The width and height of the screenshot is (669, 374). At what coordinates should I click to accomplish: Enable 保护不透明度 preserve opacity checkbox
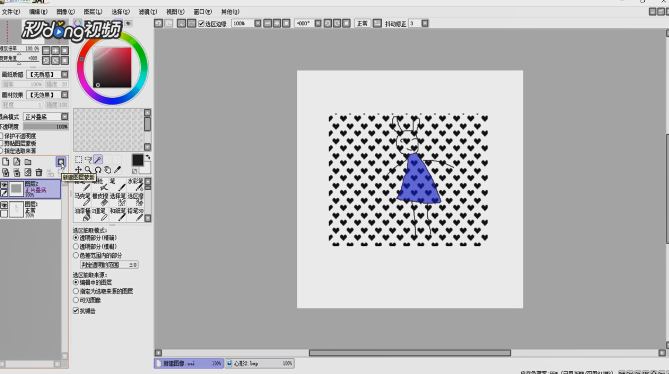coord(1,136)
